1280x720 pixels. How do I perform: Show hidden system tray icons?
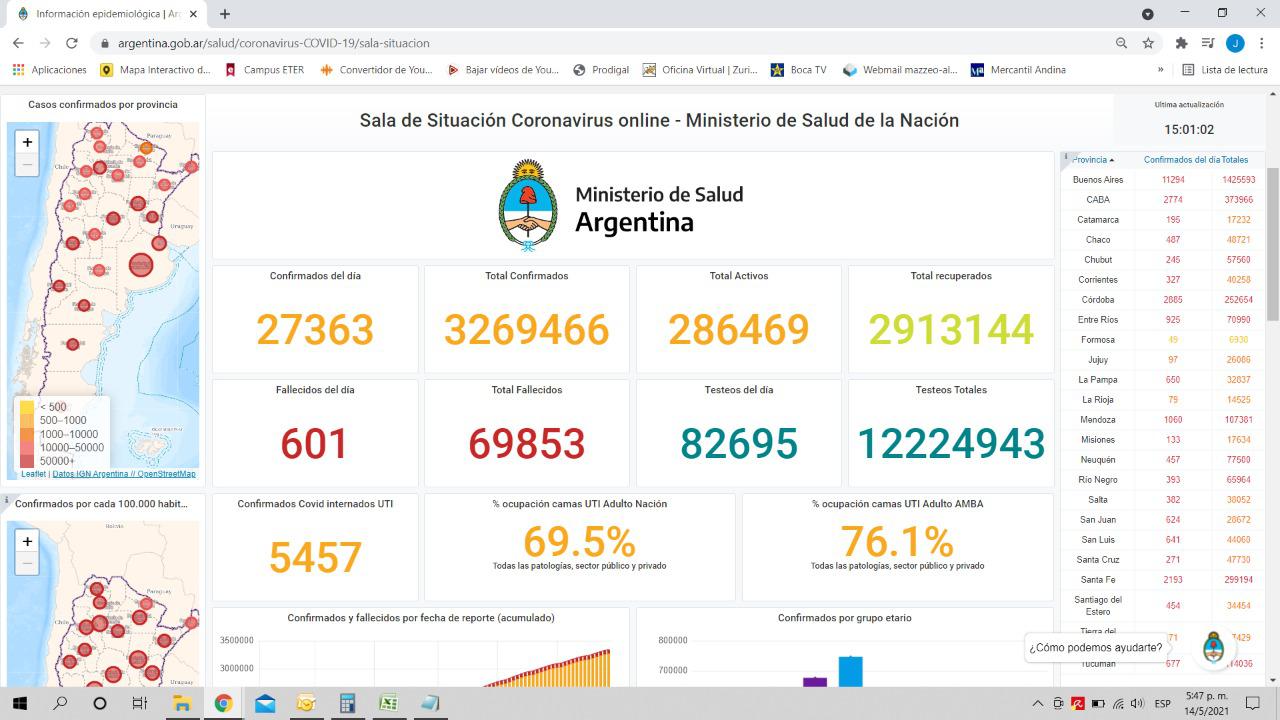pos(1037,703)
